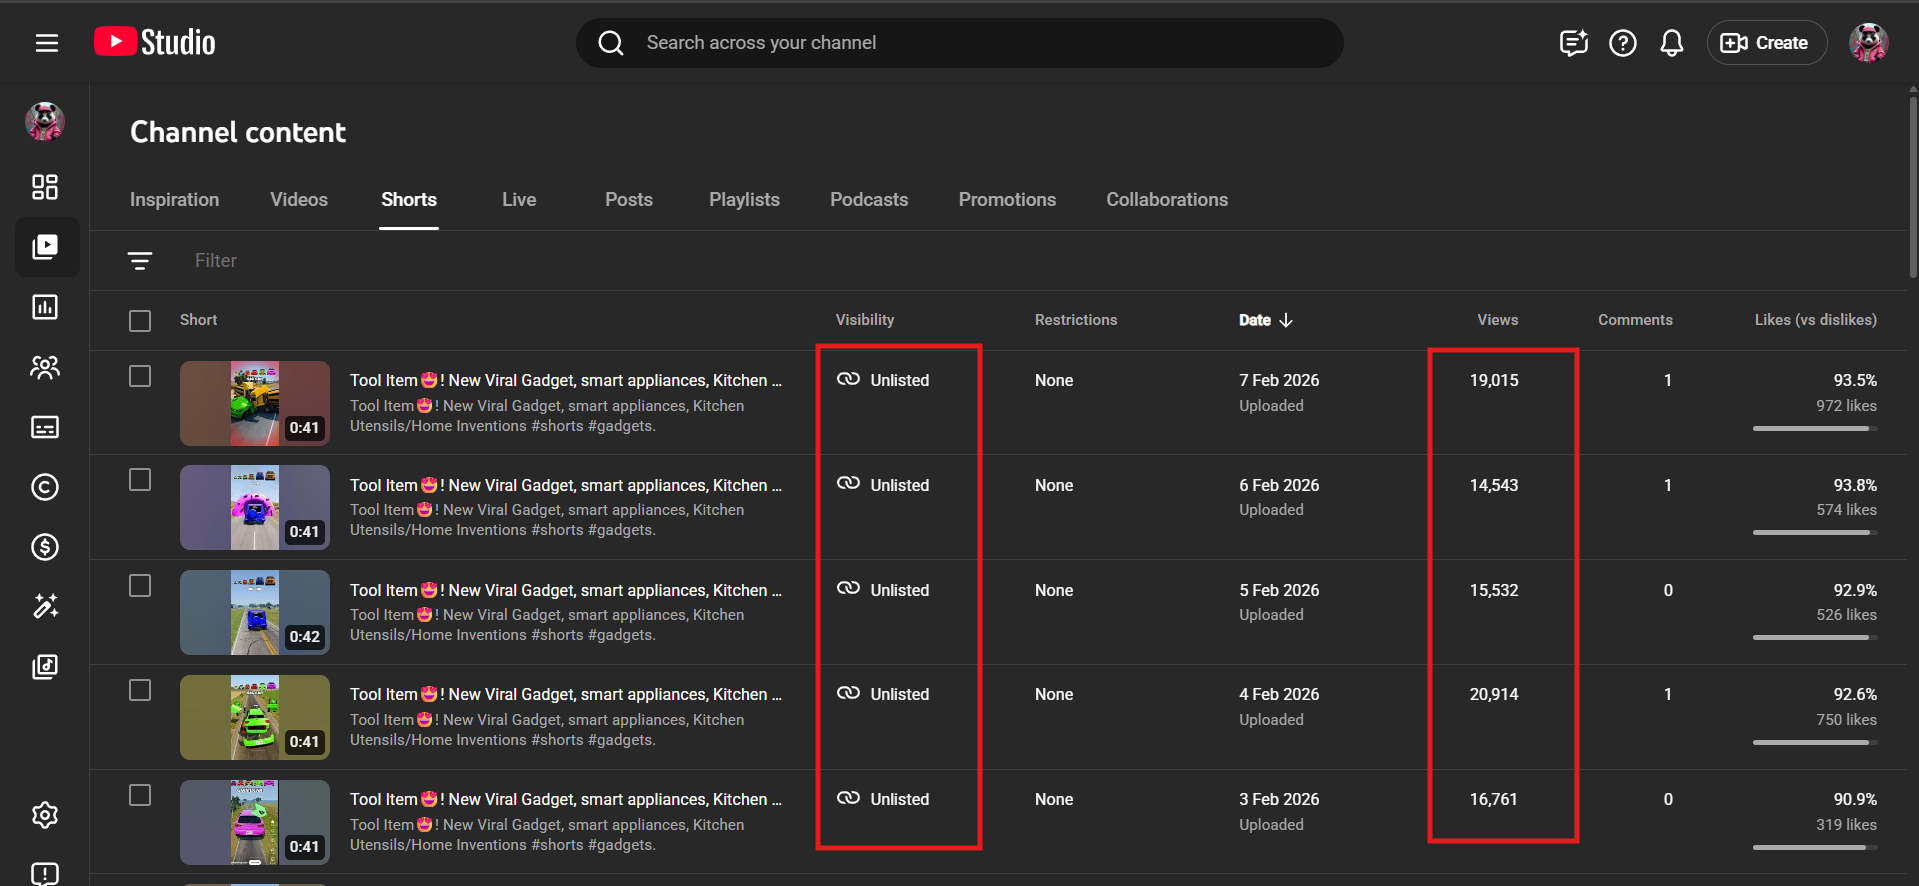This screenshot has height=886, width=1919.
Task: Select the checkbox for the 4 Feb 2026 short
Action: pyautogui.click(x=140, y=691)
